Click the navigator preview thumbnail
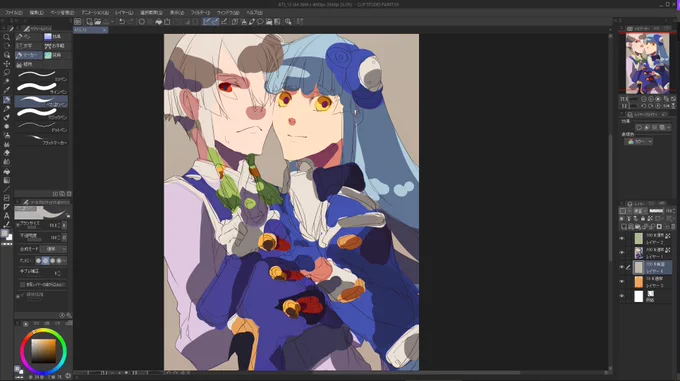The width and height of the screenshot is (680, 381). click(647, 63)
